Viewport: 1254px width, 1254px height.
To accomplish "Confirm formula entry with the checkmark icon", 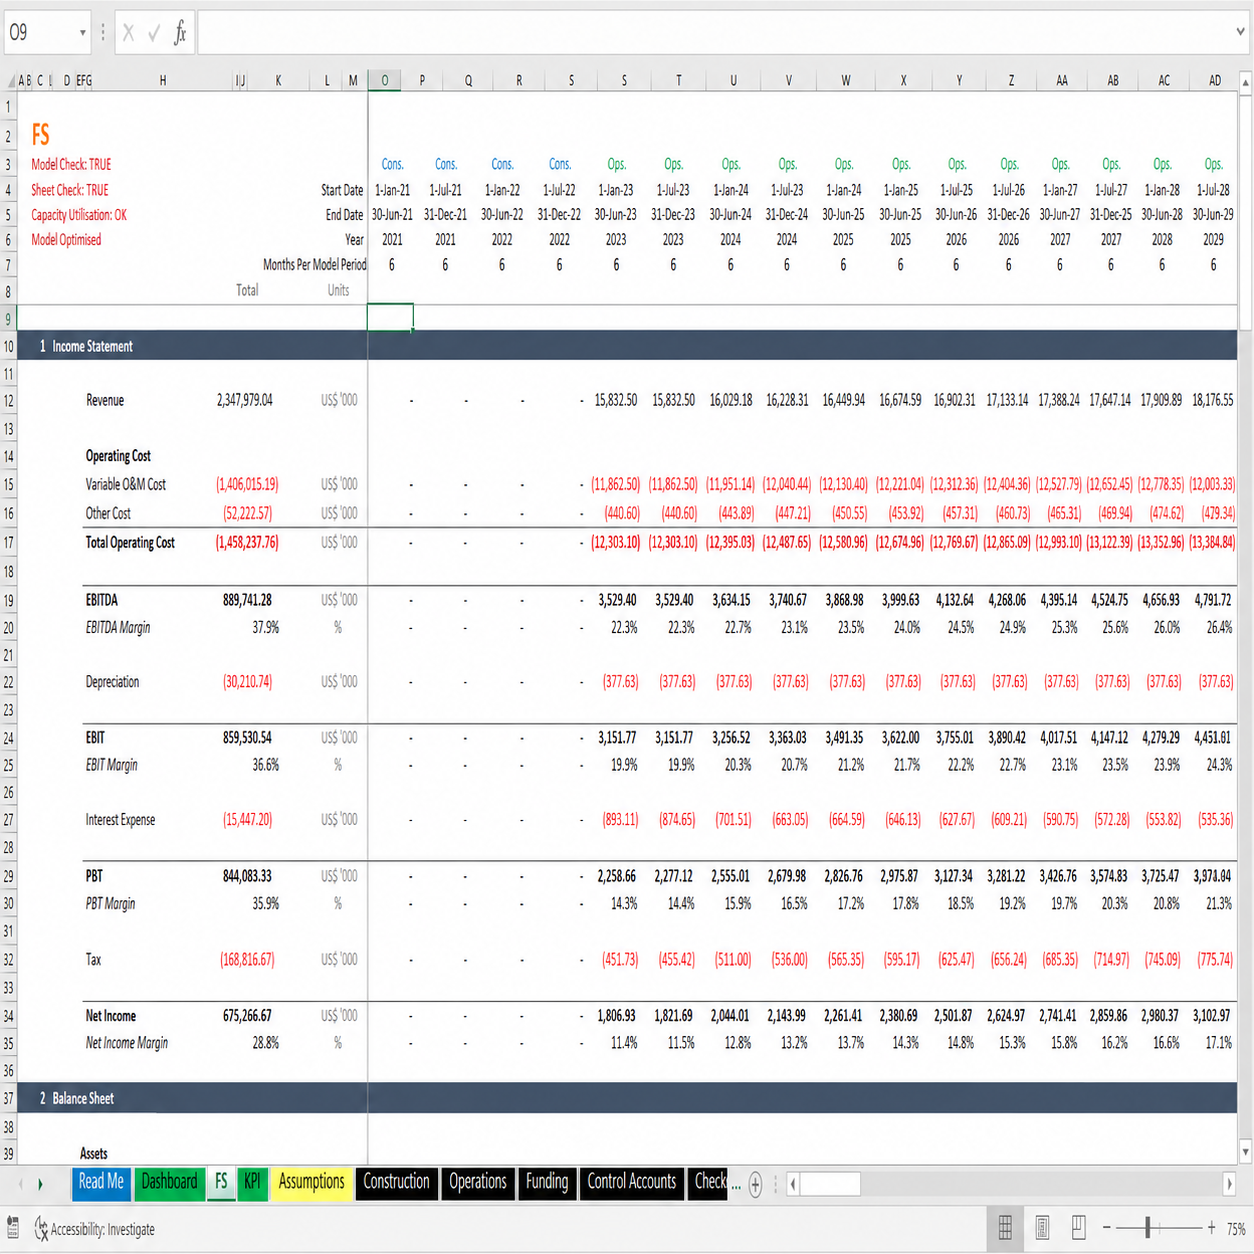I will [x=154, y=33].
